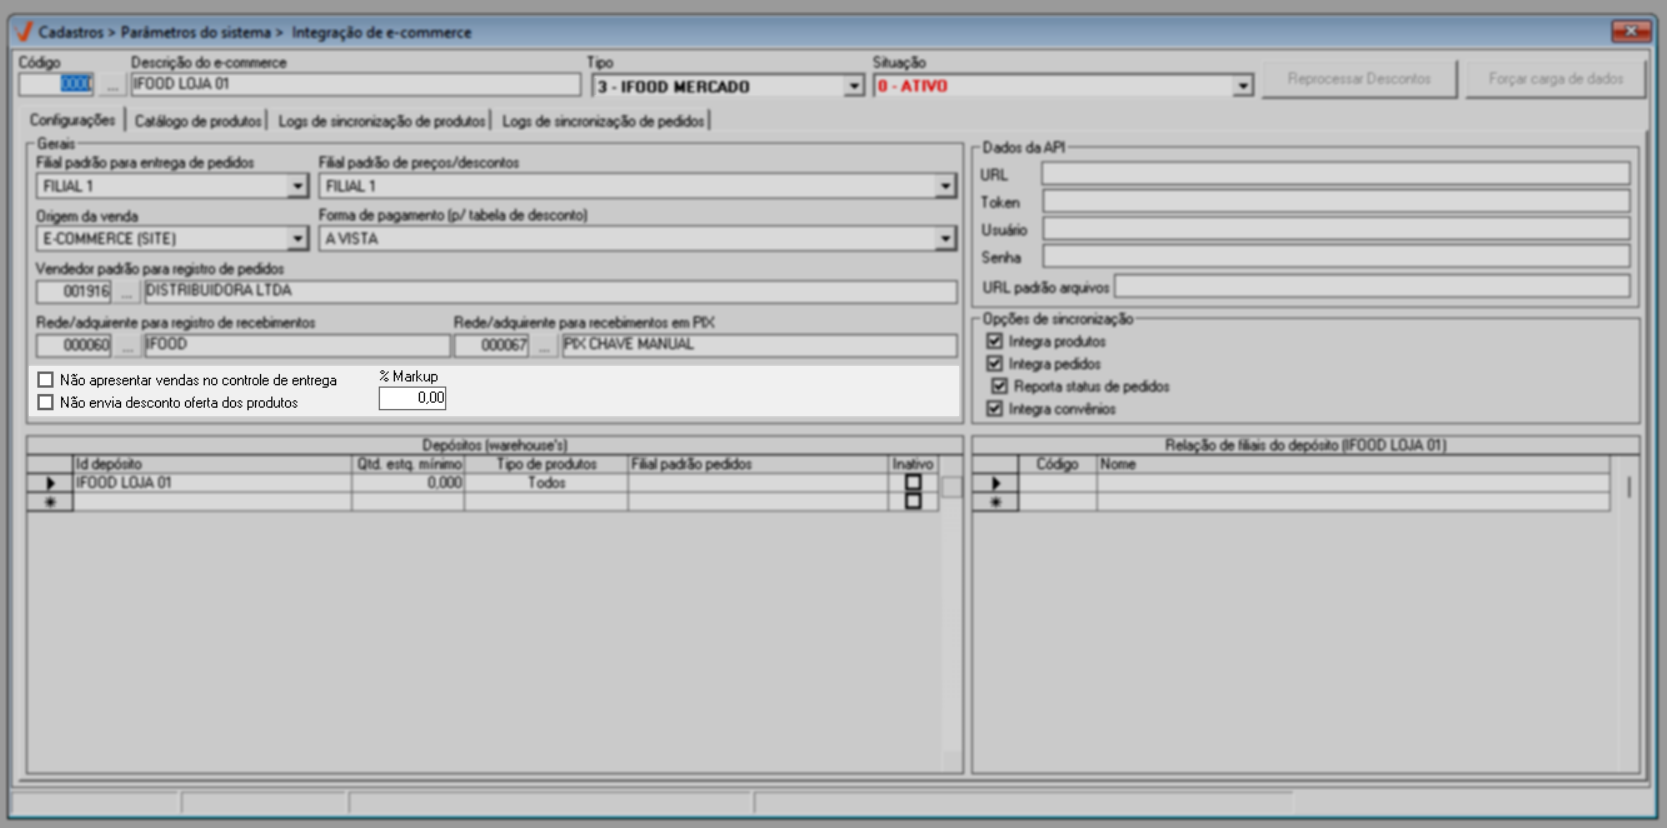Image resolution: width=1667 pixels, height=828 pixels.
Task: Click the 'Descrição do e-commerce' field
Action: 355,85
